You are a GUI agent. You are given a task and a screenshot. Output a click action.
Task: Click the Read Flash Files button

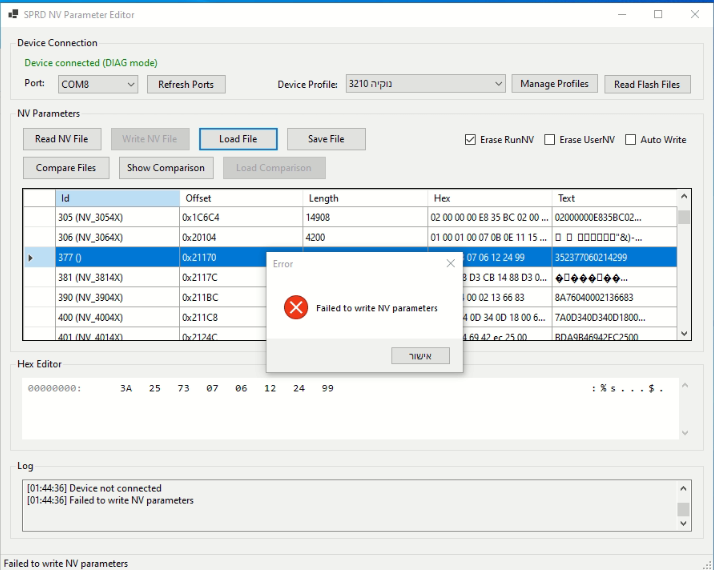647,84
